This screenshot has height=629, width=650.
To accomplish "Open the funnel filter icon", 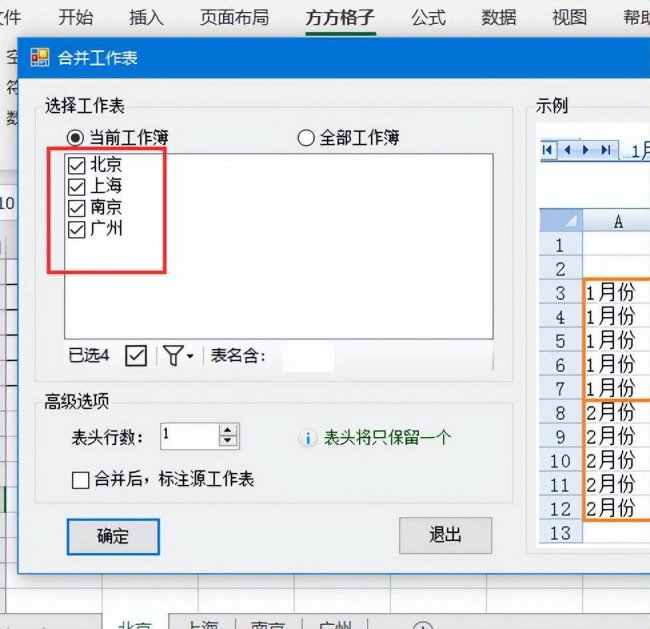I will click(173, 356).
